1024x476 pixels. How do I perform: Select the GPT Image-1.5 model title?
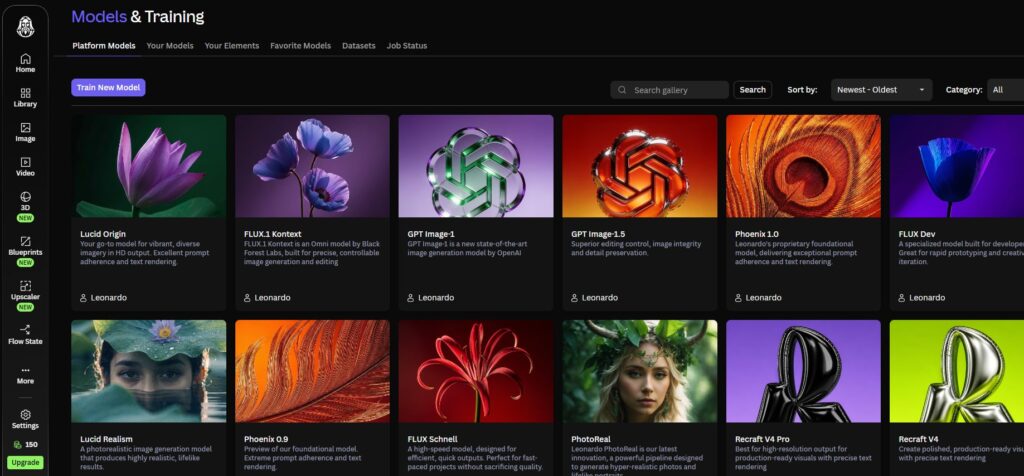point(598,234)
